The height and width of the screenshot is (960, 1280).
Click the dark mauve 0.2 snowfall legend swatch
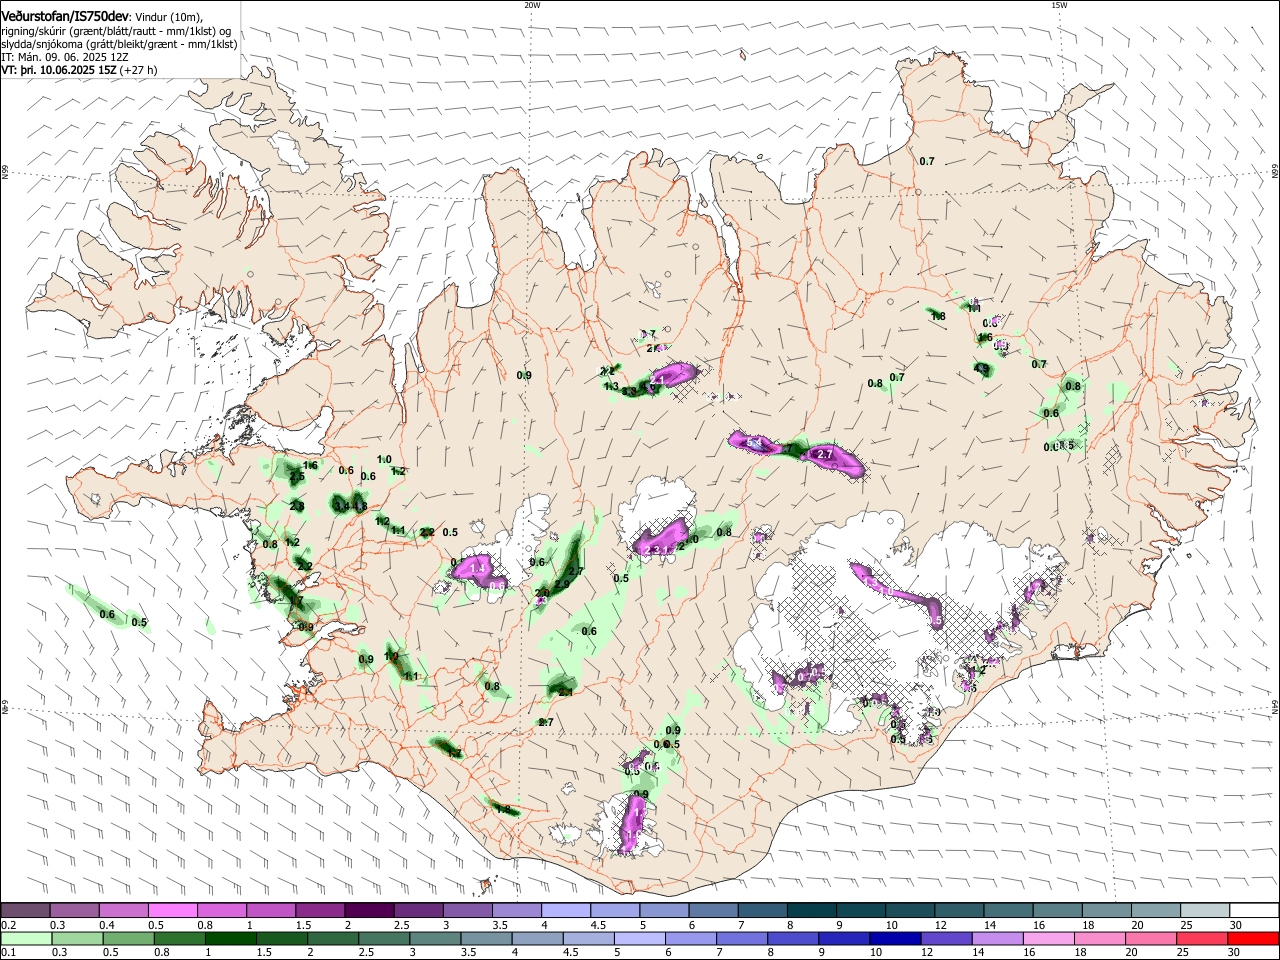click(25, 910)
